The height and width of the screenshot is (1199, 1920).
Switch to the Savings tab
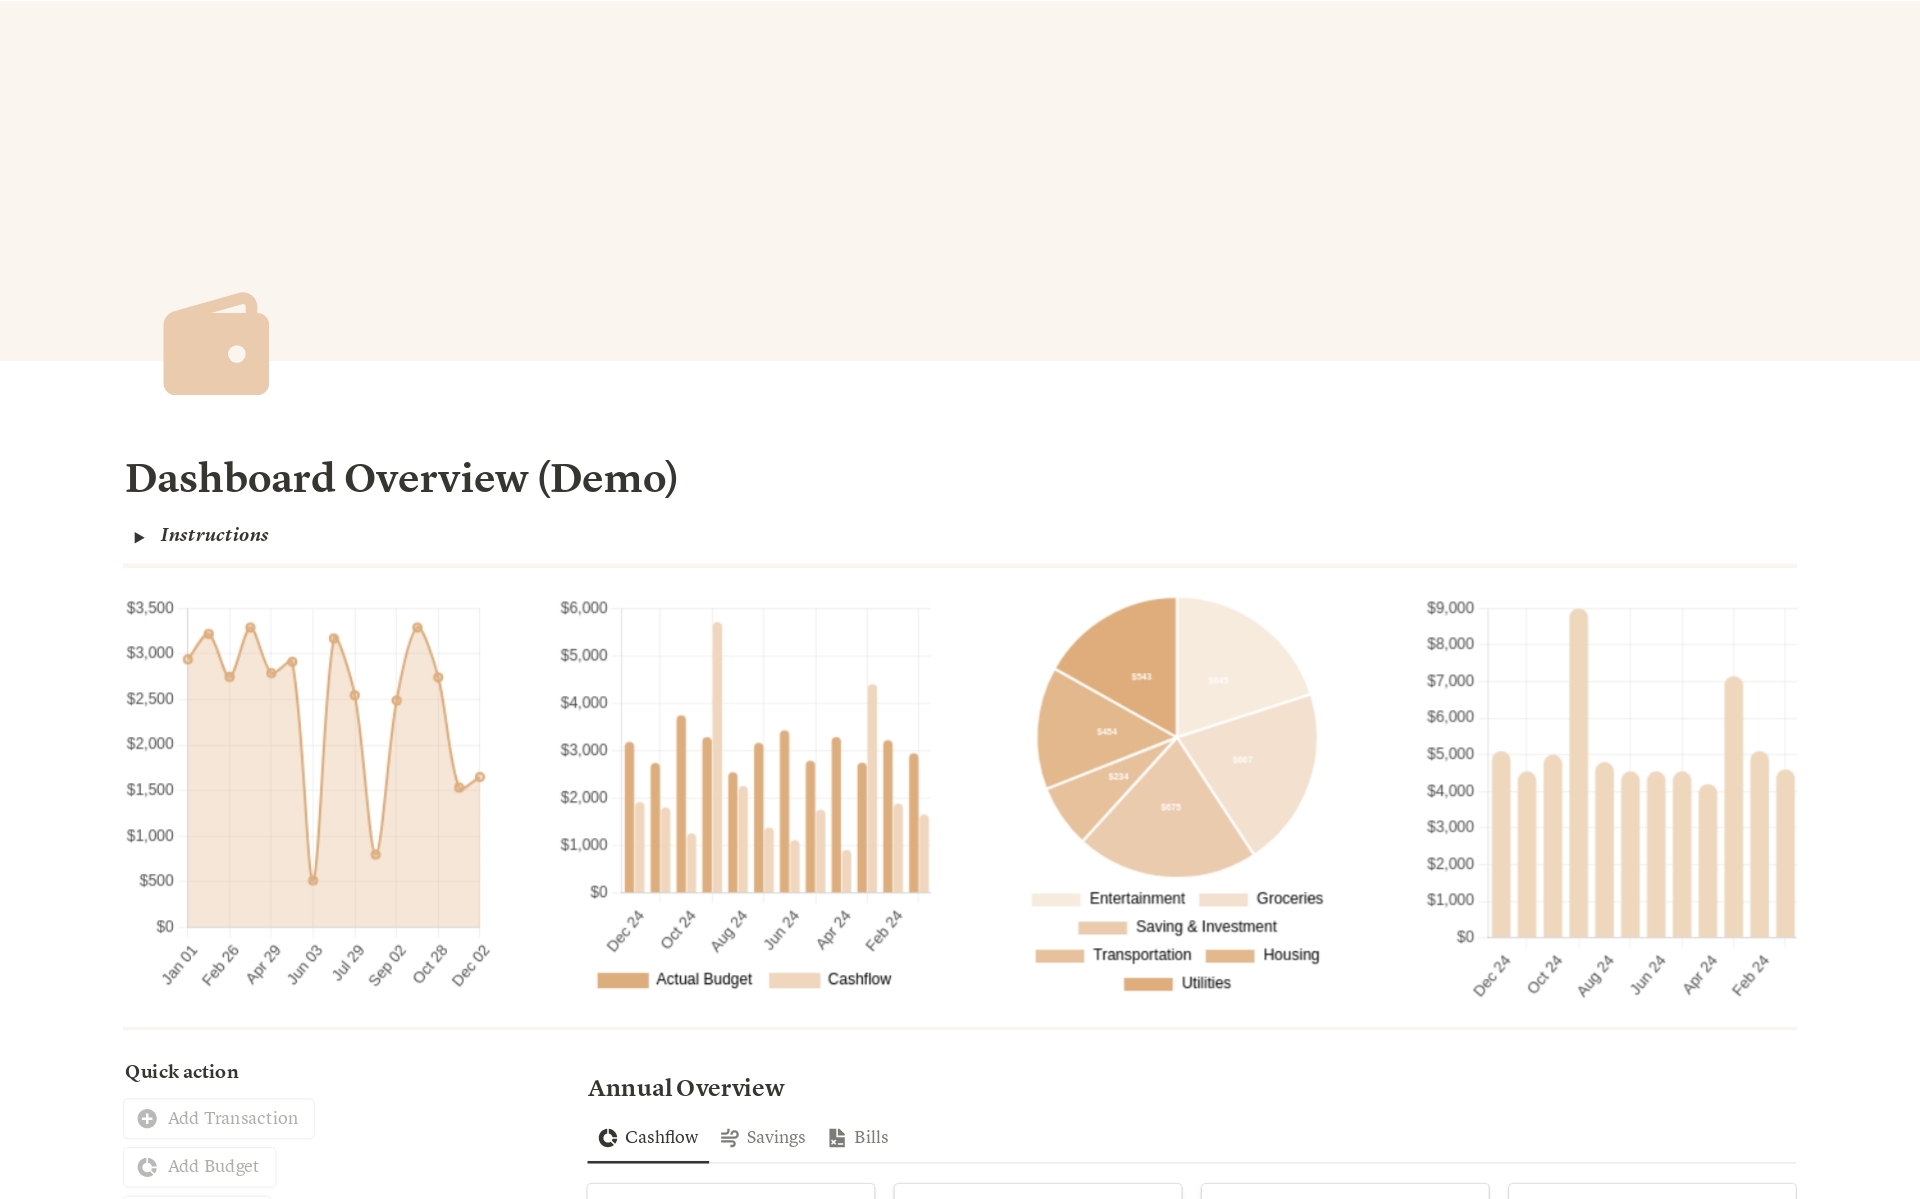(x=775, y=1137)
